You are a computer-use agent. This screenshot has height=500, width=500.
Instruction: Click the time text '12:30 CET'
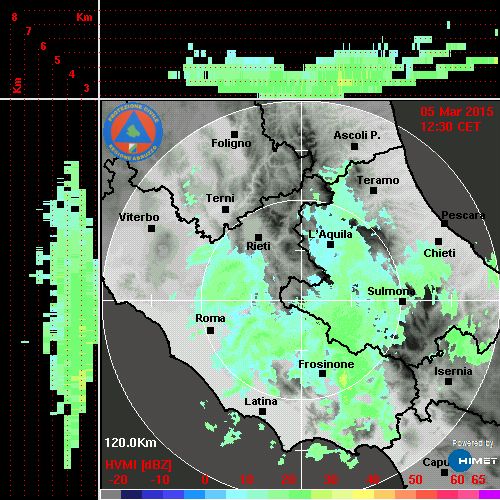pos(450,127)
